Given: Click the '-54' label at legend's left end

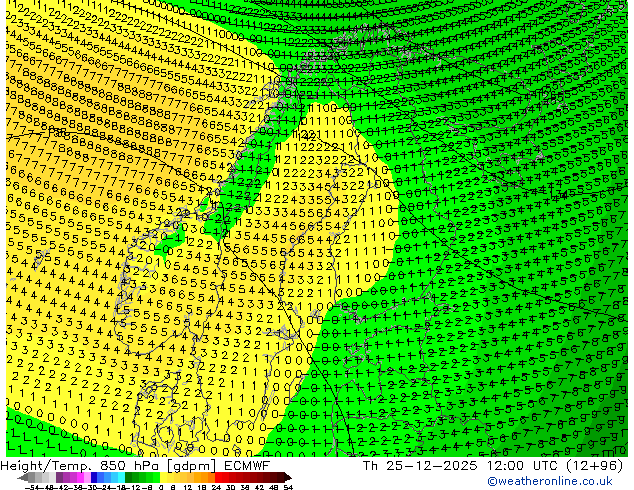Looking at the screenshot, I should 32,487.
